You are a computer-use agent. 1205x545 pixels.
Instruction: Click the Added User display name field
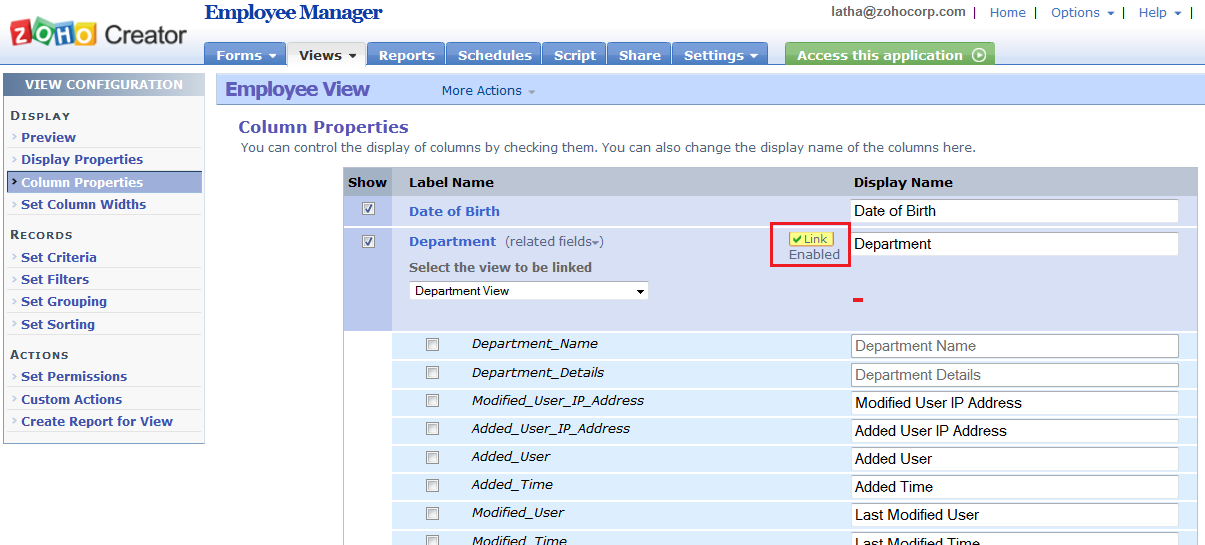pos(1015,459)
